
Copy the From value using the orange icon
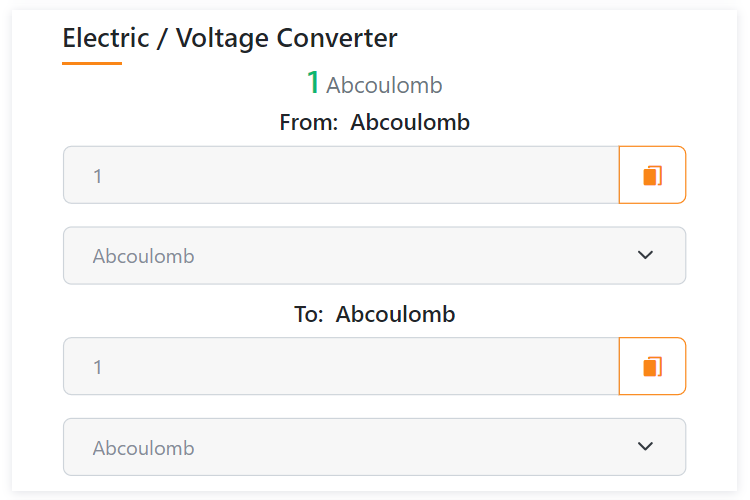point(652,175)
